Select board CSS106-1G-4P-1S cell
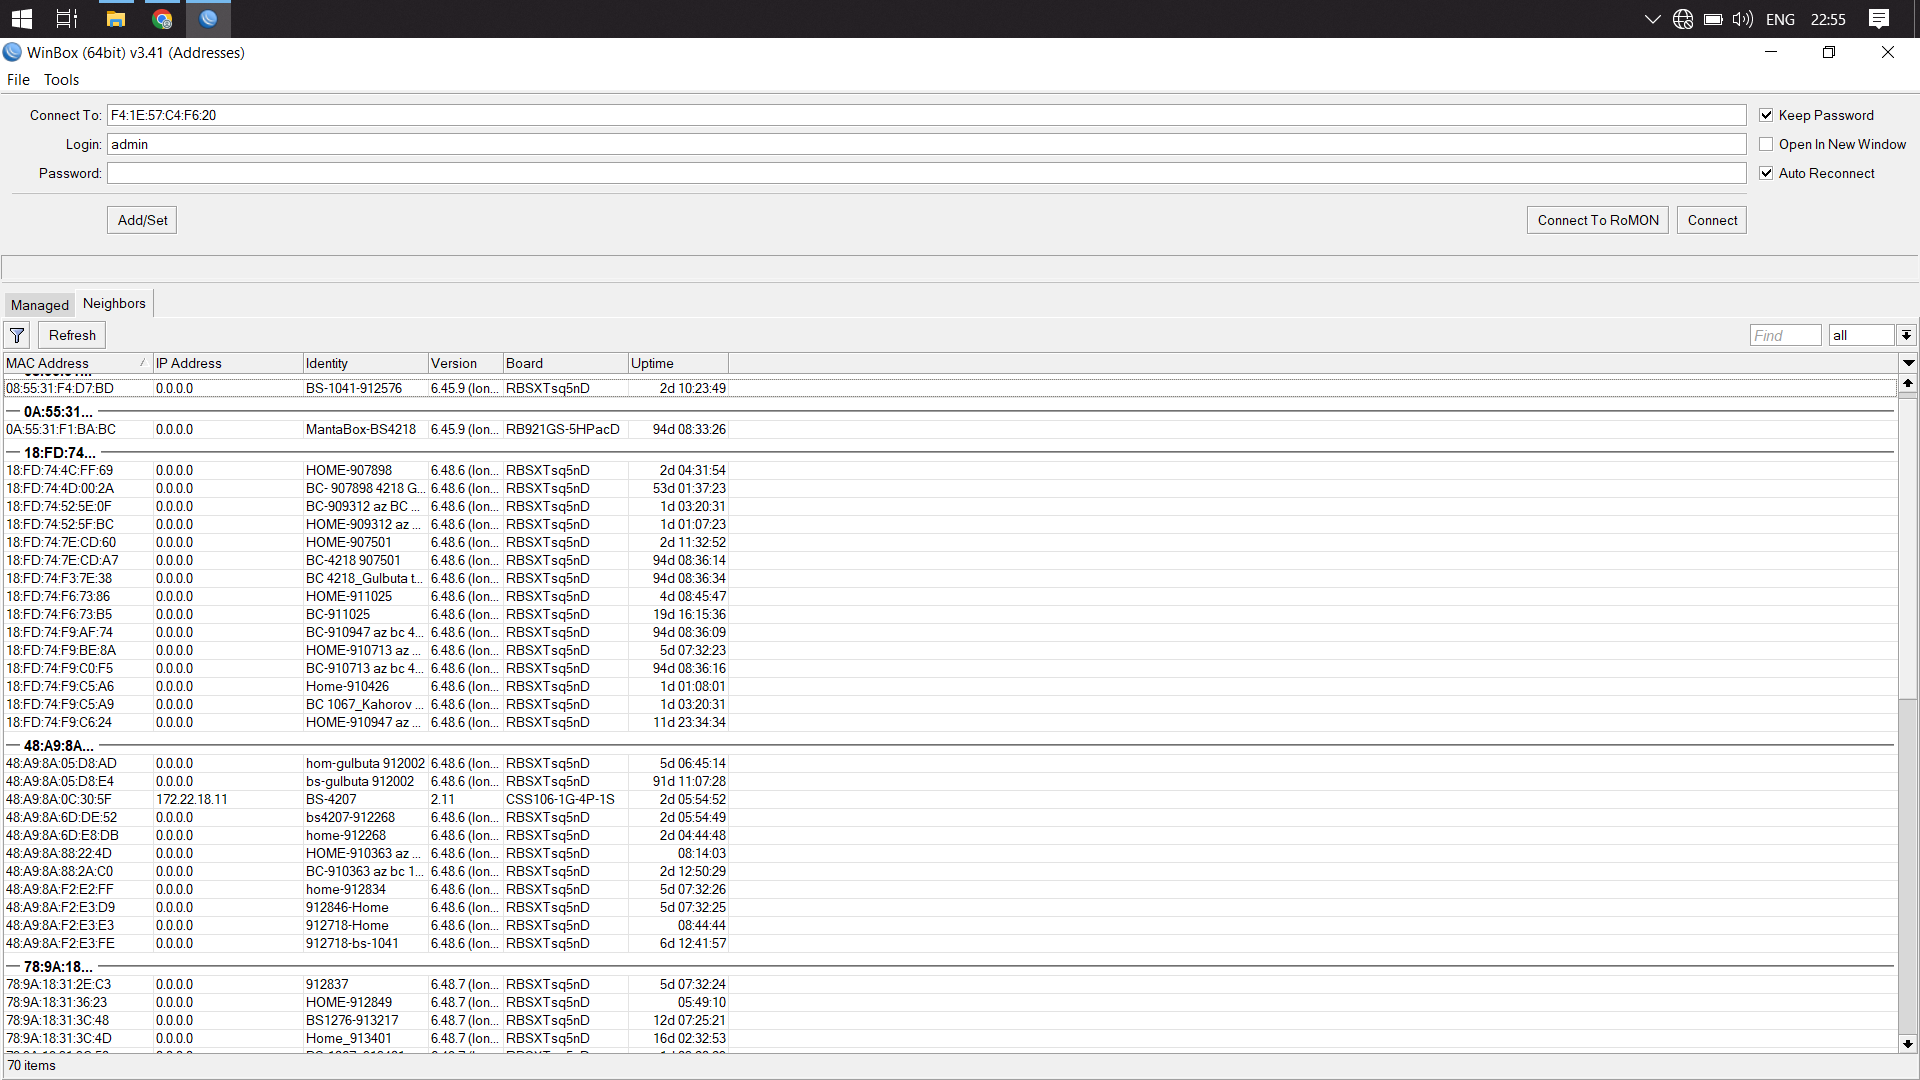This screenshot has height=1080, width=1920. pyautogui.click(x=560, y=799)
